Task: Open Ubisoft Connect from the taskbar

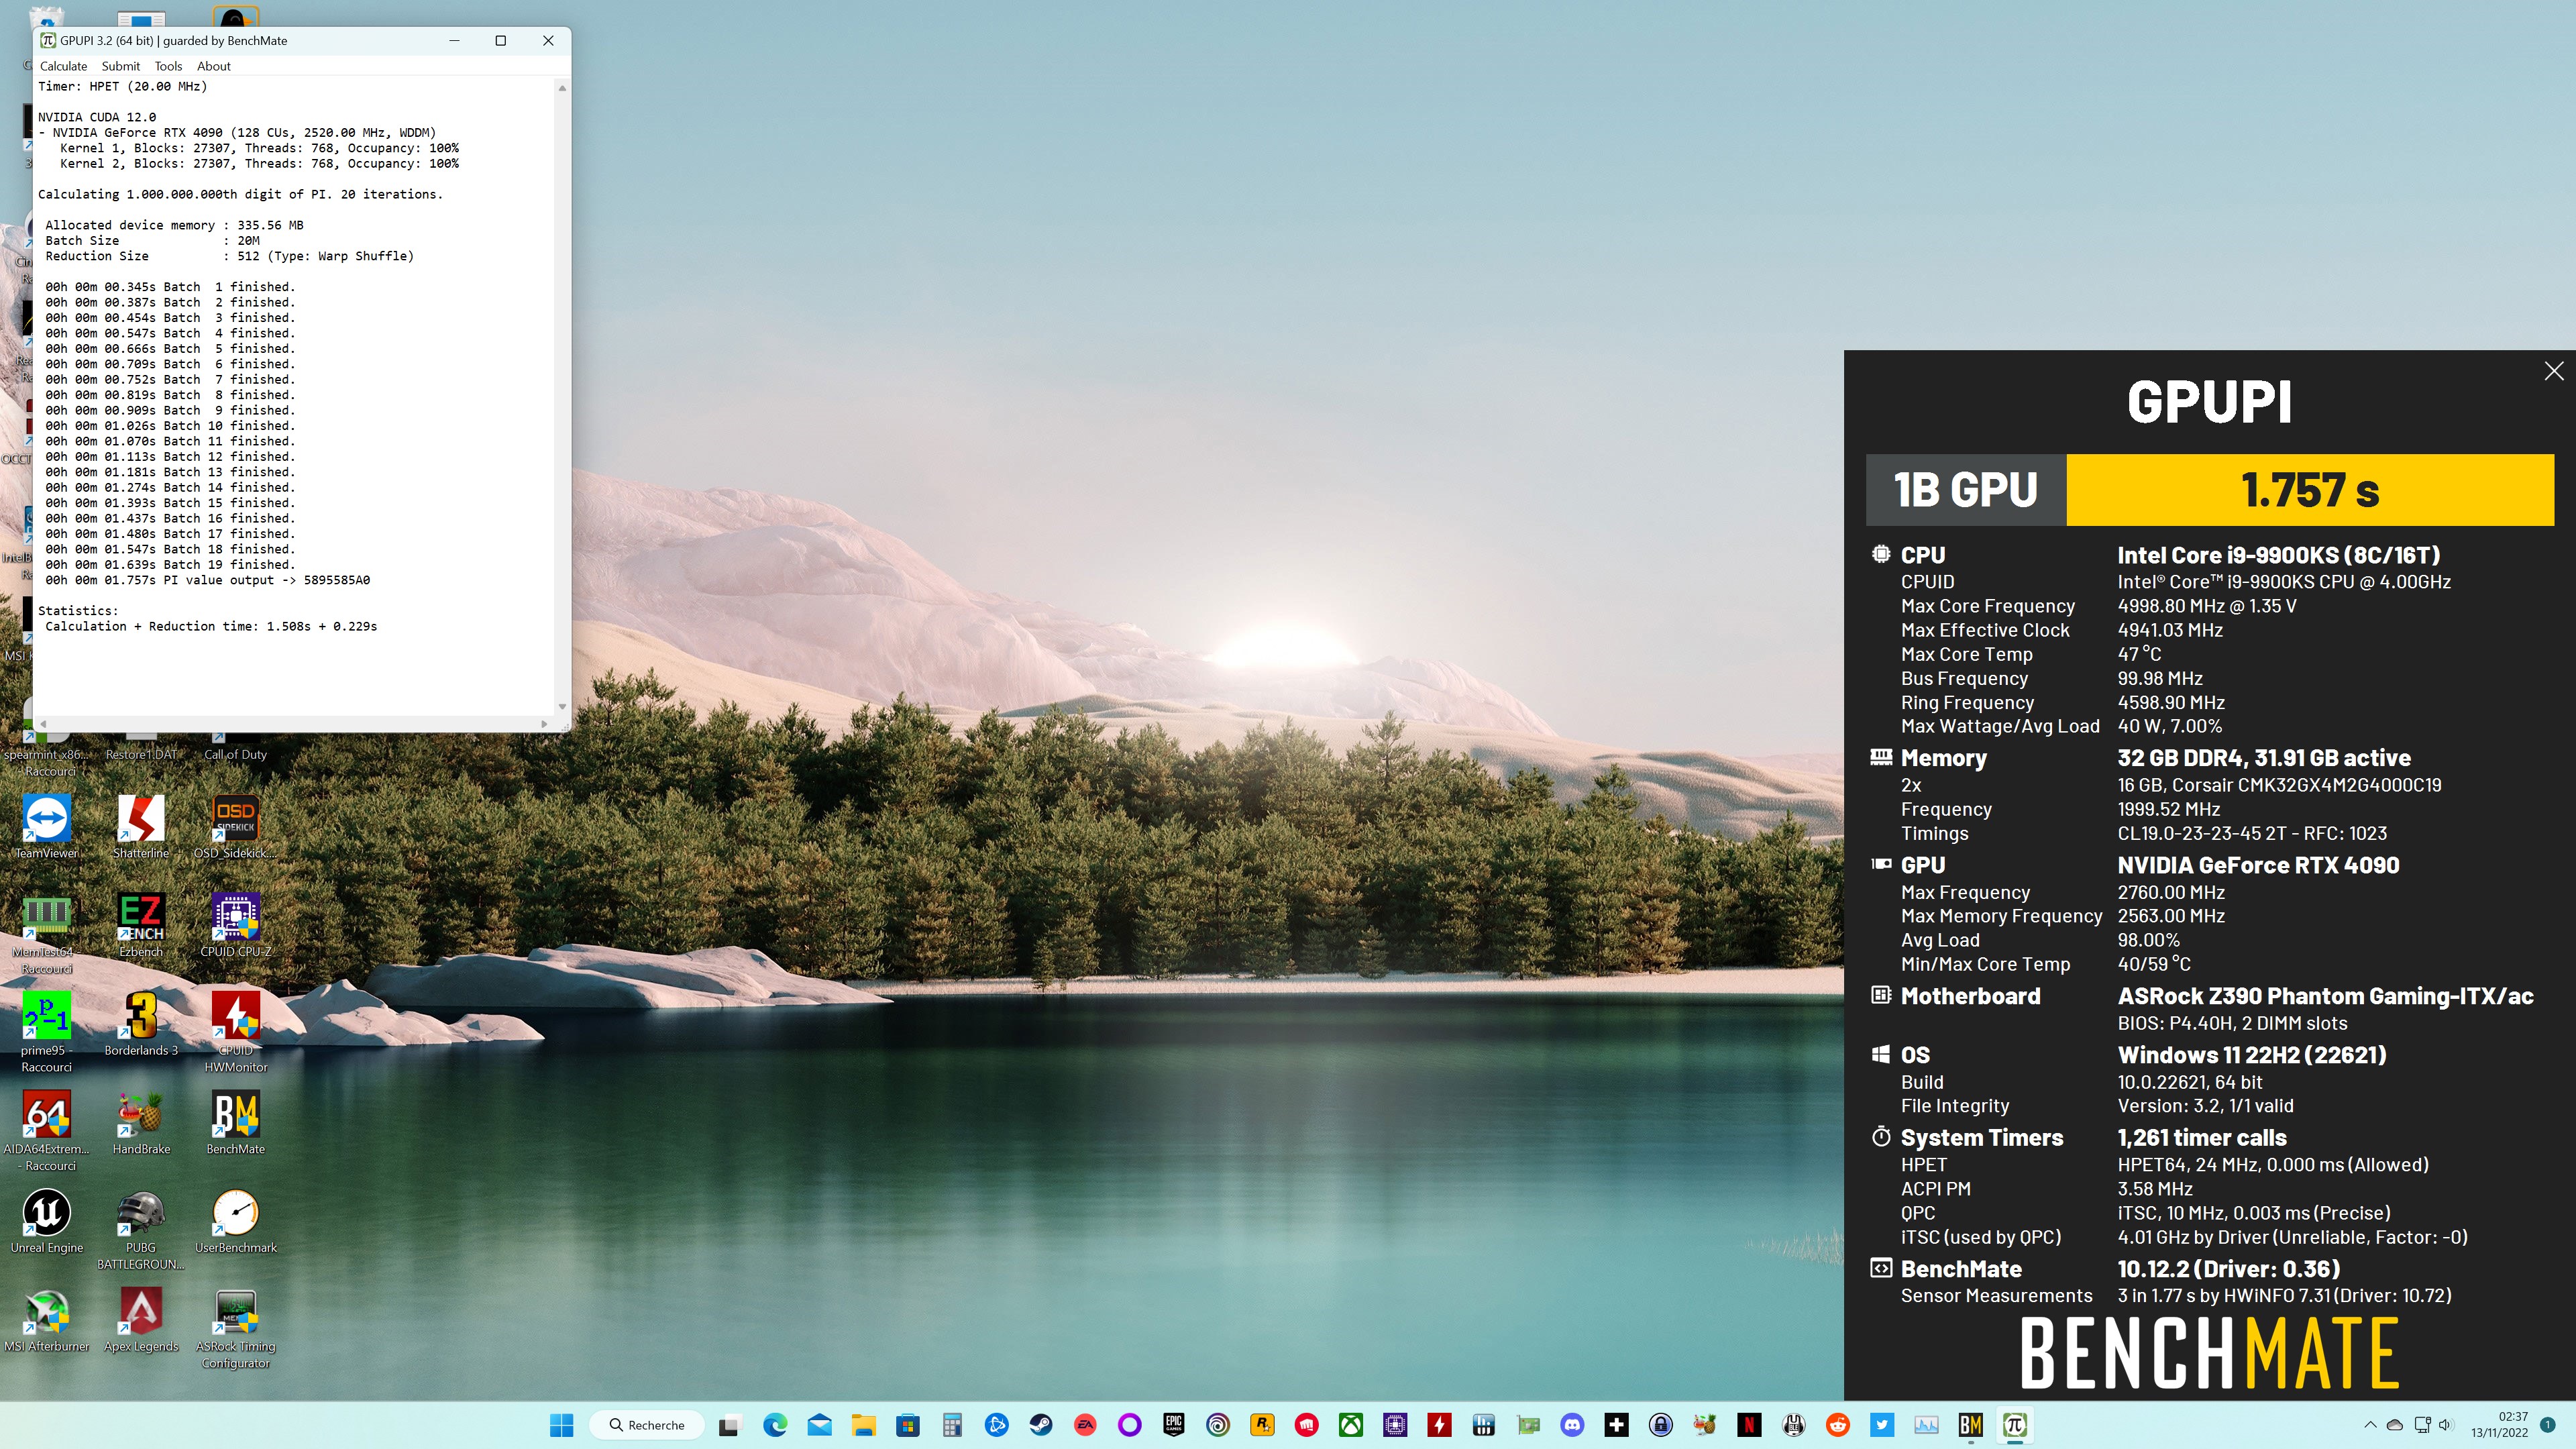Action: [1217, 1425]
